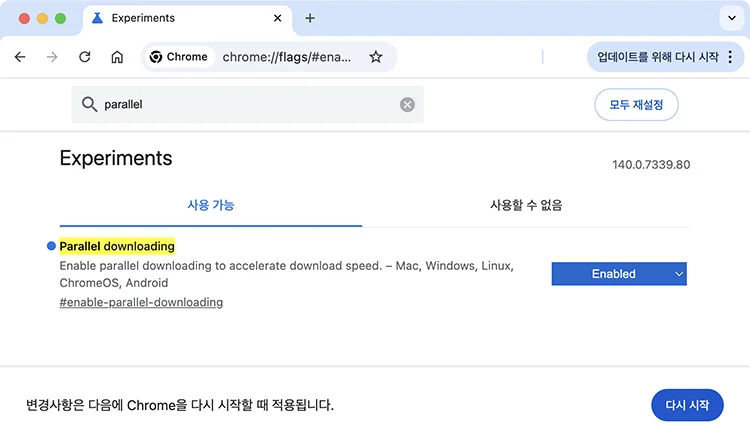
Task: Open the home page icon
Action: (117, 57)
